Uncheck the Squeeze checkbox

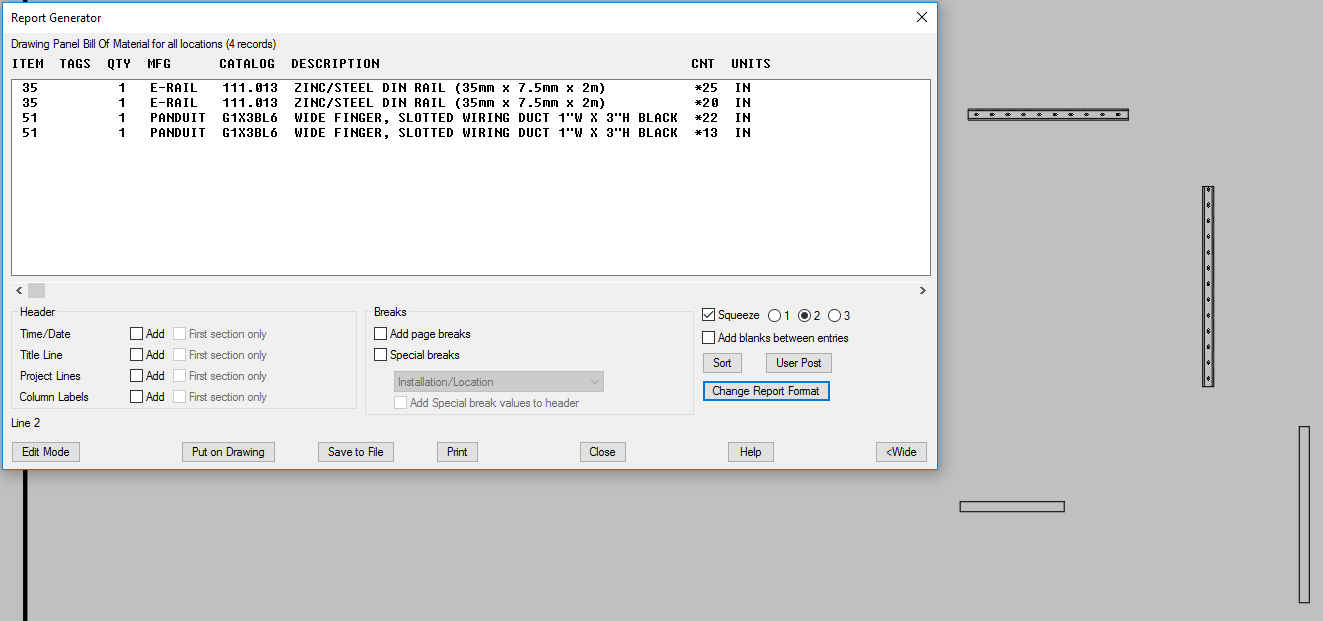pos(708,315)
